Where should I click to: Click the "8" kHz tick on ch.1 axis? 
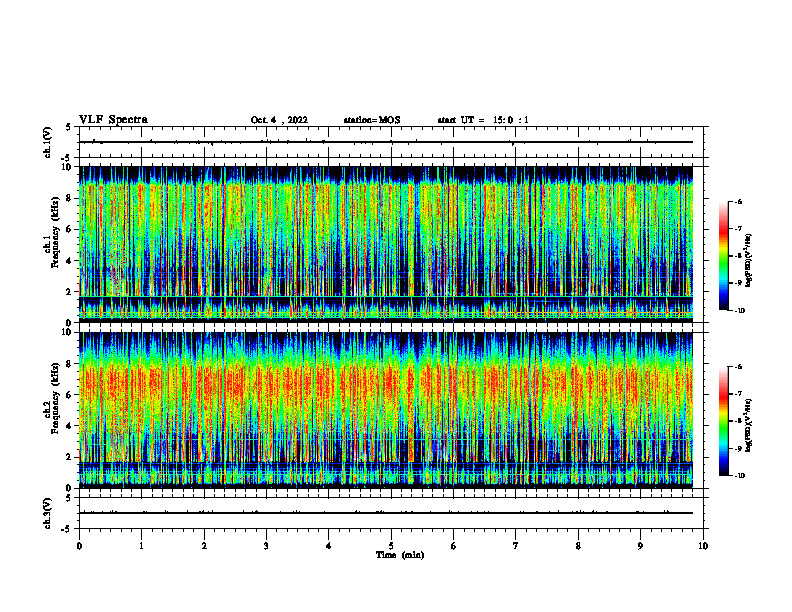(x=70, y=198)
